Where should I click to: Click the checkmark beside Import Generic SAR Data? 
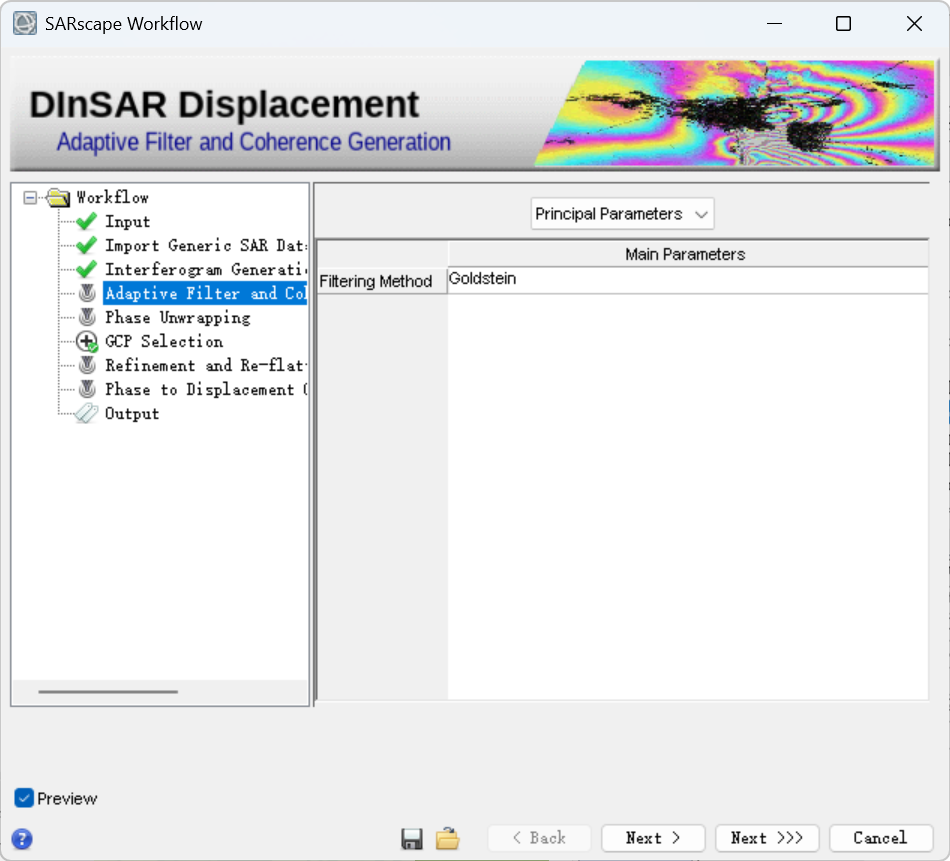87,245
